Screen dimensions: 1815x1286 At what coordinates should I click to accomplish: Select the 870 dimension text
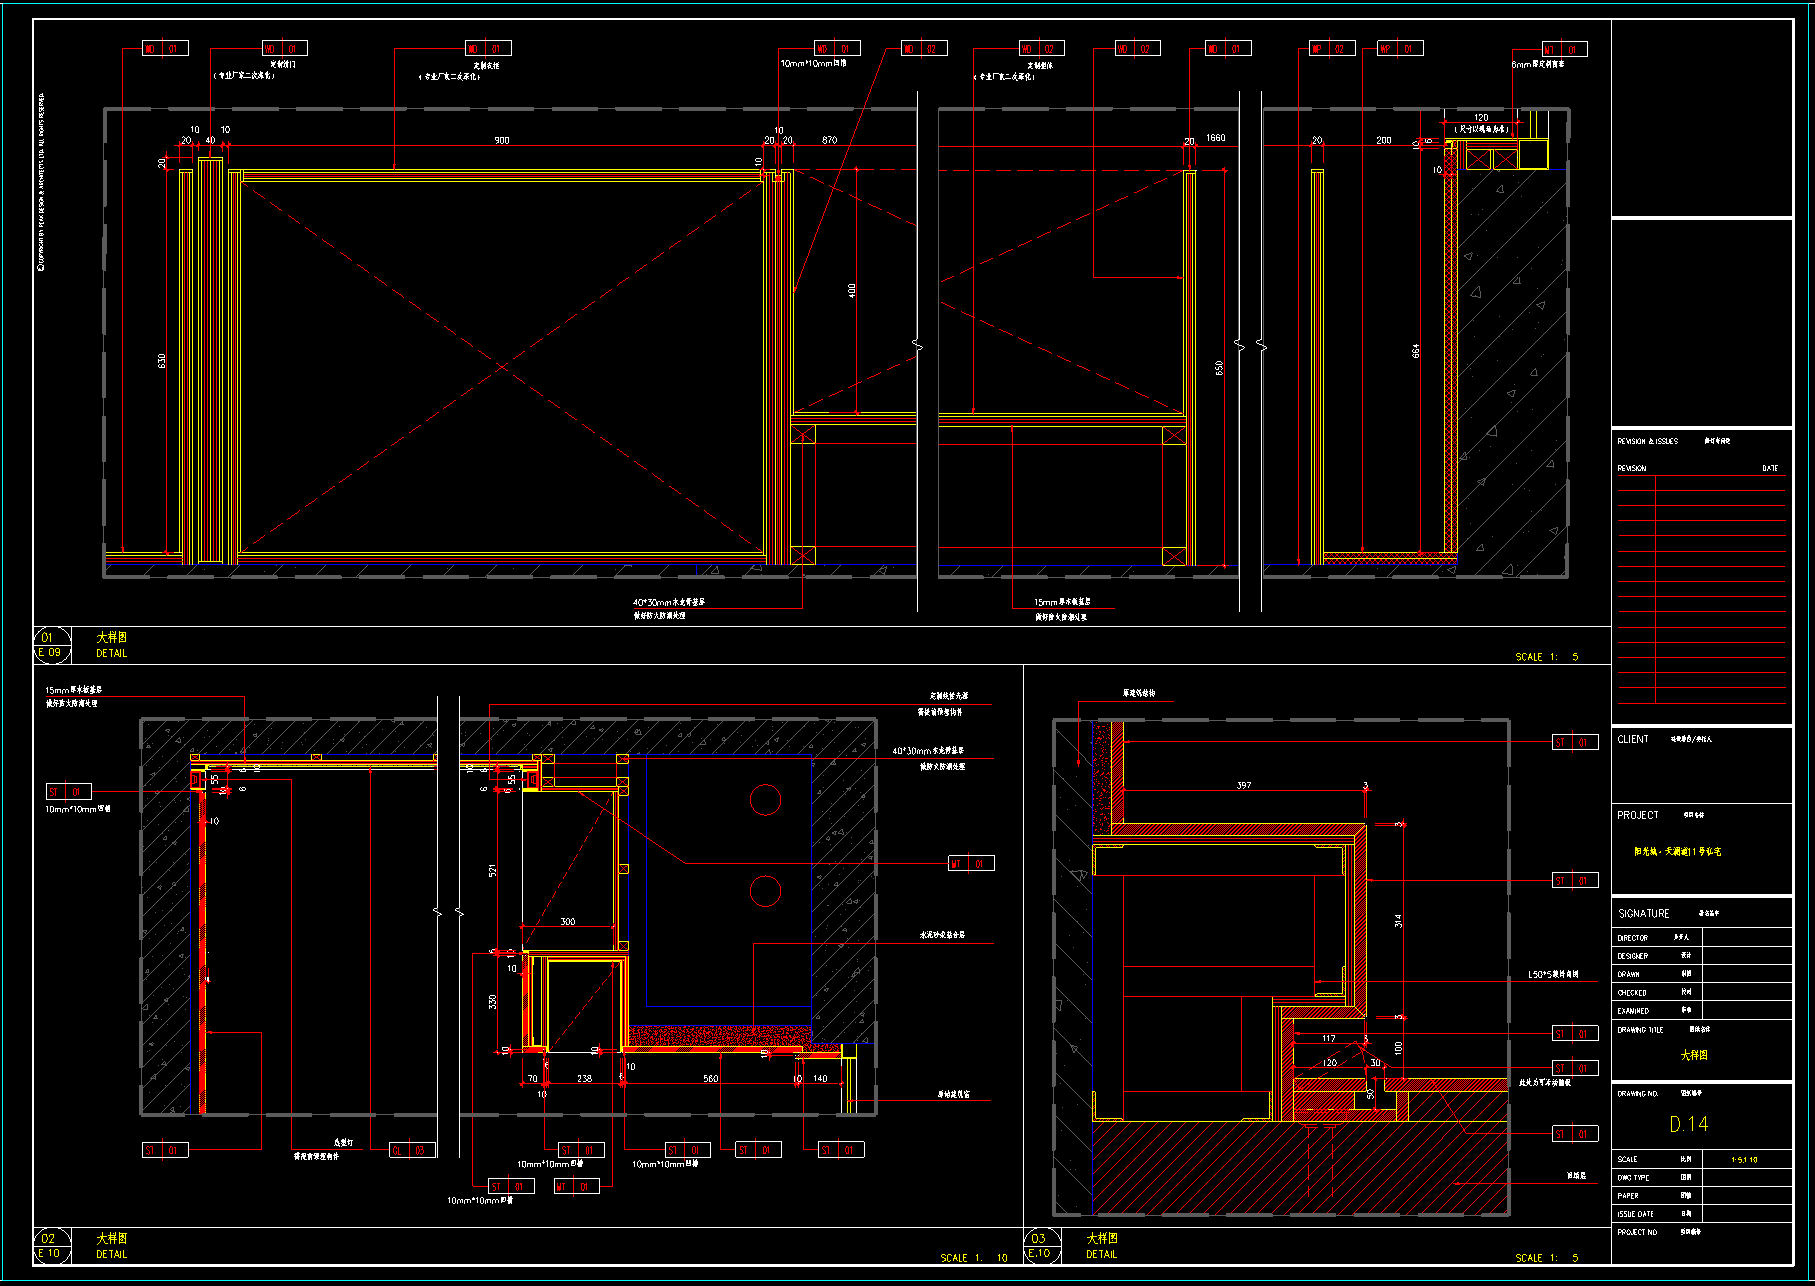tap(830, 140)
